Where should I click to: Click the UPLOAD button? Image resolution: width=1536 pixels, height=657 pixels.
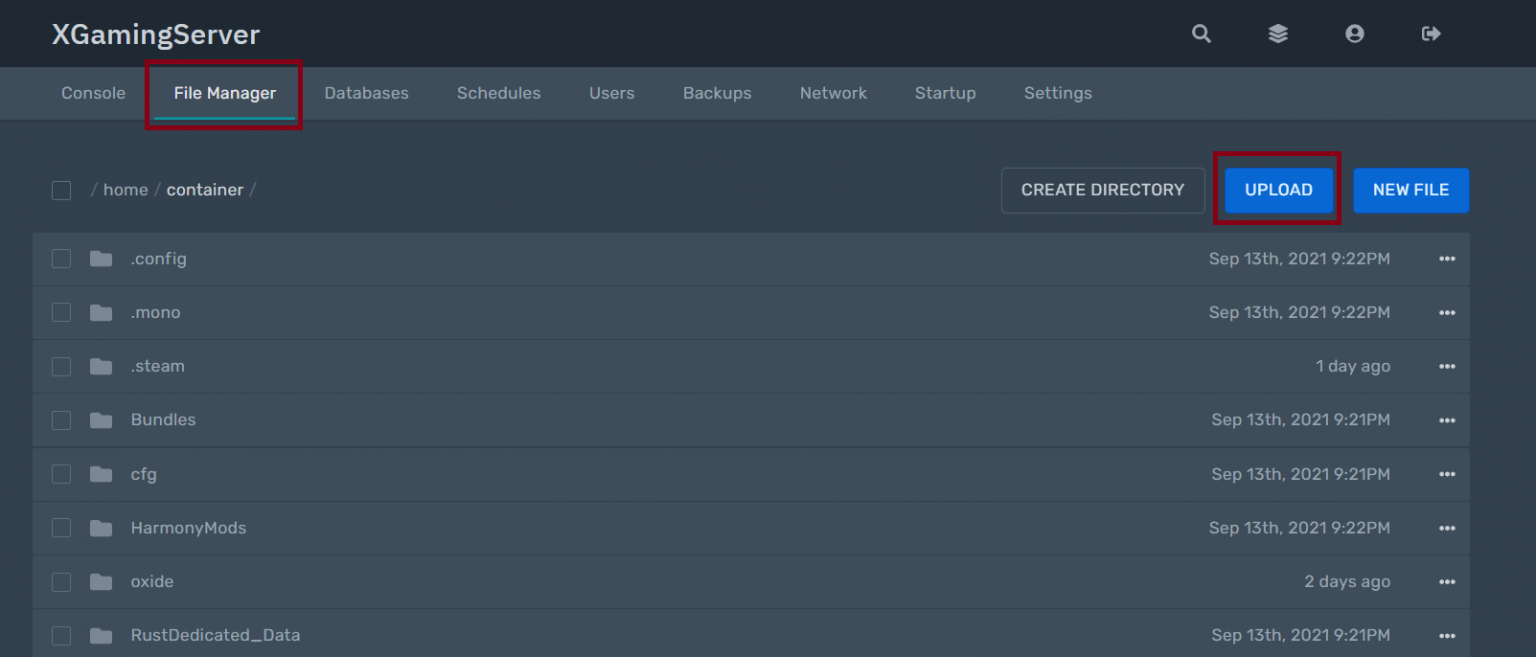click(x=1278, y=190)
